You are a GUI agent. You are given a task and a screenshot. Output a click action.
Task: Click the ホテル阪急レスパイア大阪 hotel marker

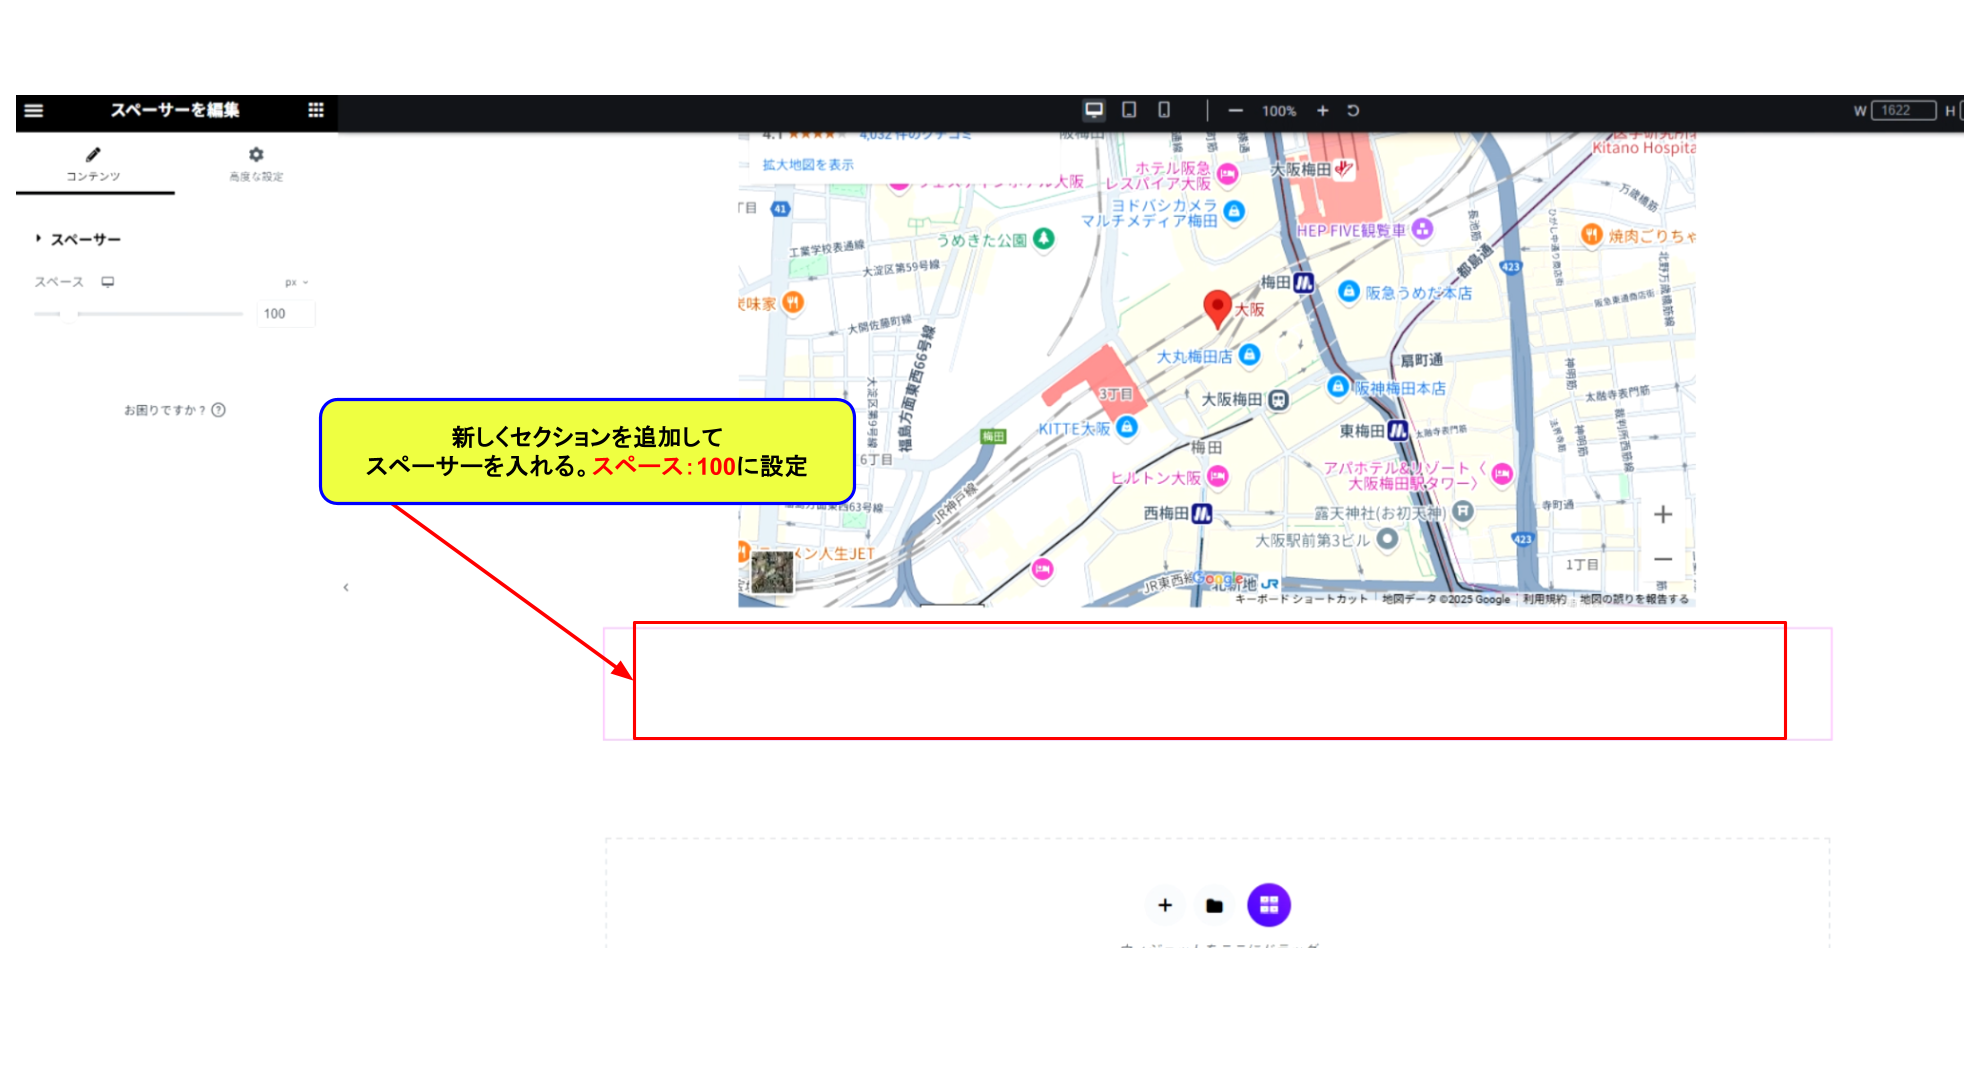pos(1228,174)
